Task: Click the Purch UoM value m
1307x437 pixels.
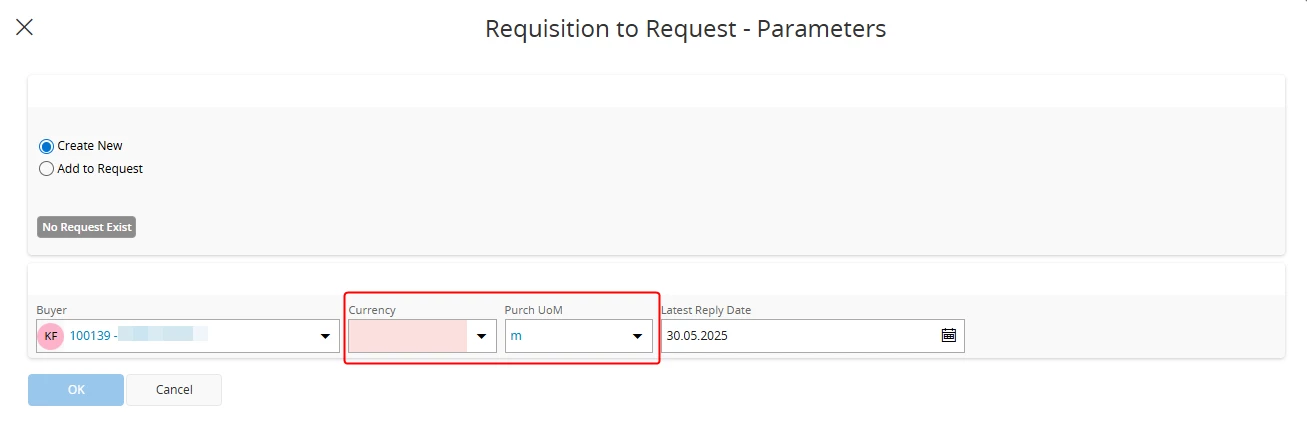Action: pos(516,336)
